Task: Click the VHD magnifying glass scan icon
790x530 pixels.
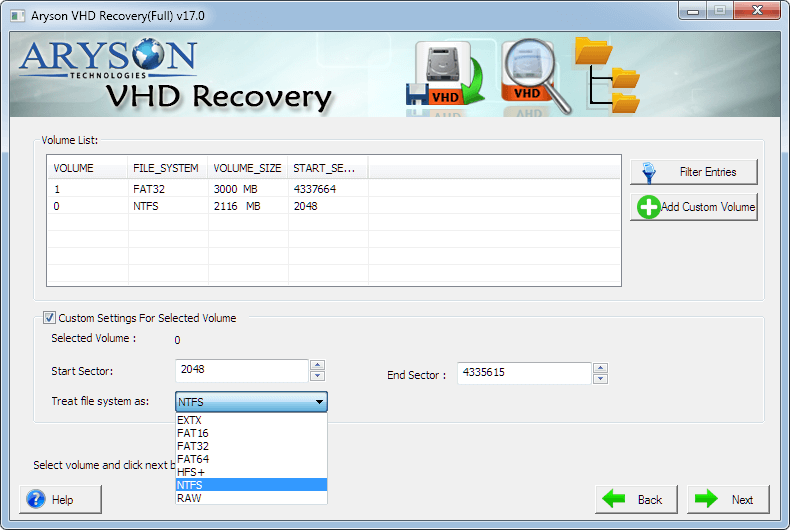Action: pos(535,76)
